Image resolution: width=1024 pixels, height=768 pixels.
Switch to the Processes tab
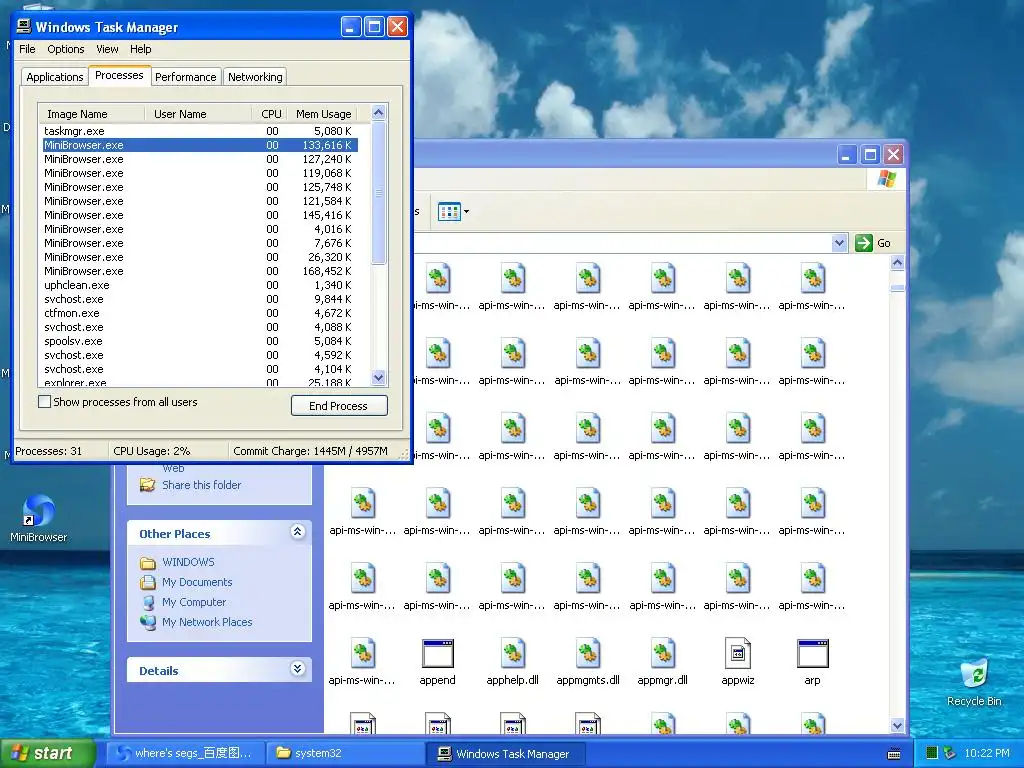click(x=119, y=75)
